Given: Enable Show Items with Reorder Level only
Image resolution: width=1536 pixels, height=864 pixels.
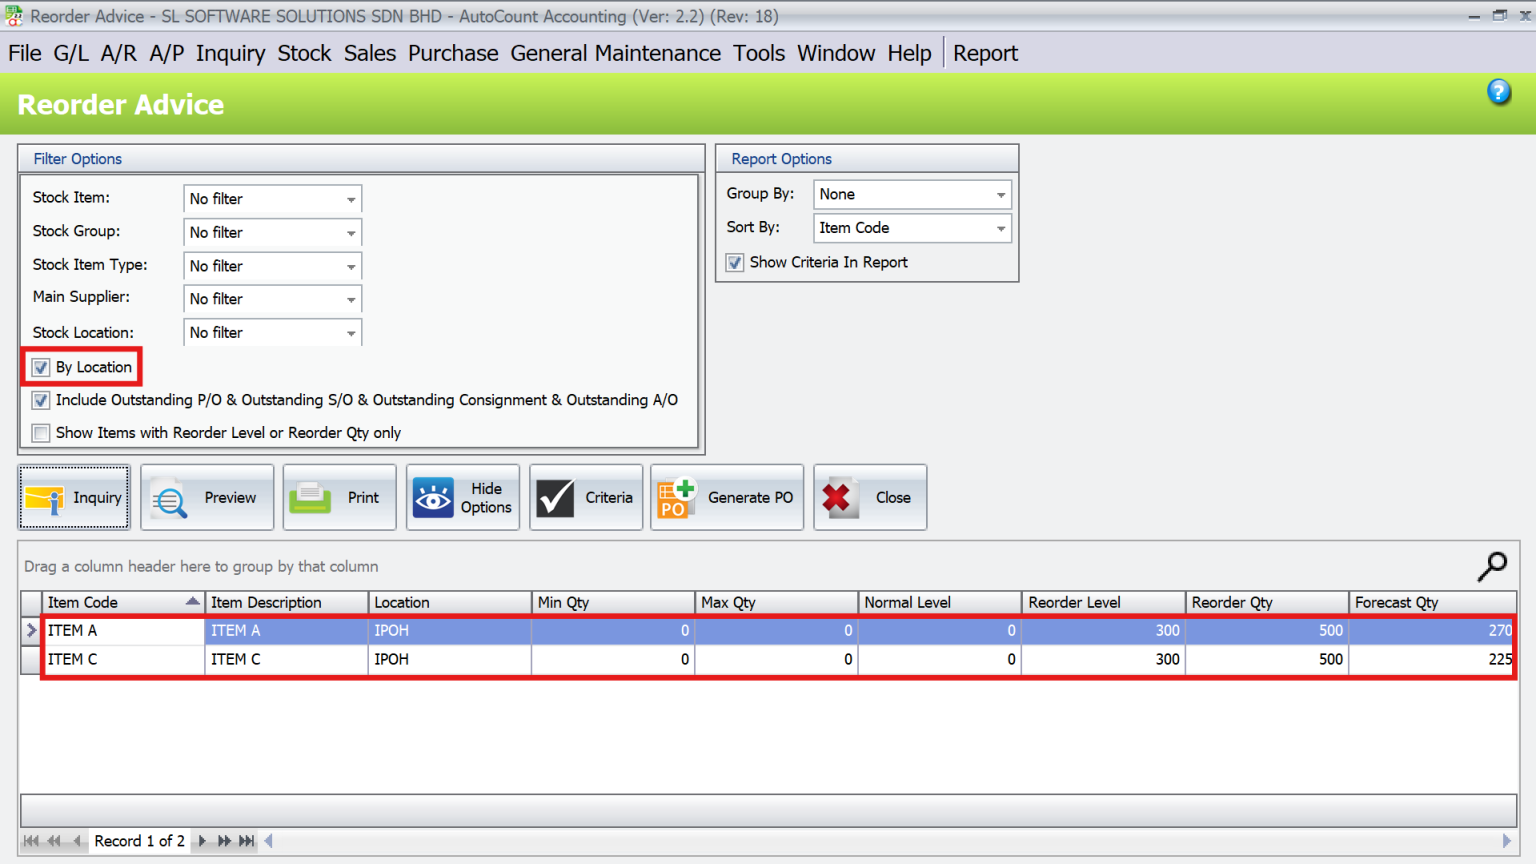Looking at the screenshot, I should (41, 432).
